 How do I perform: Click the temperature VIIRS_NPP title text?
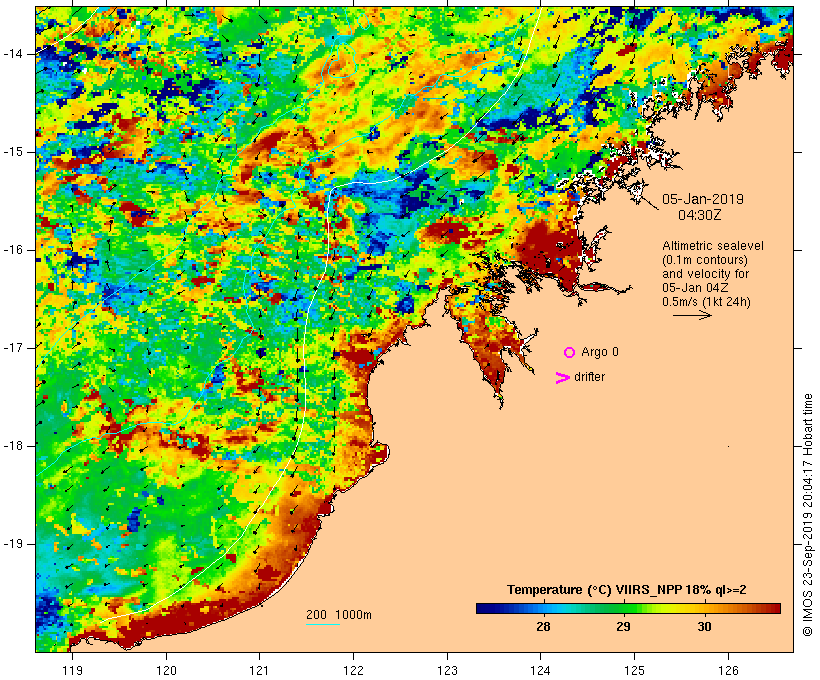click(x=627, y=590)
